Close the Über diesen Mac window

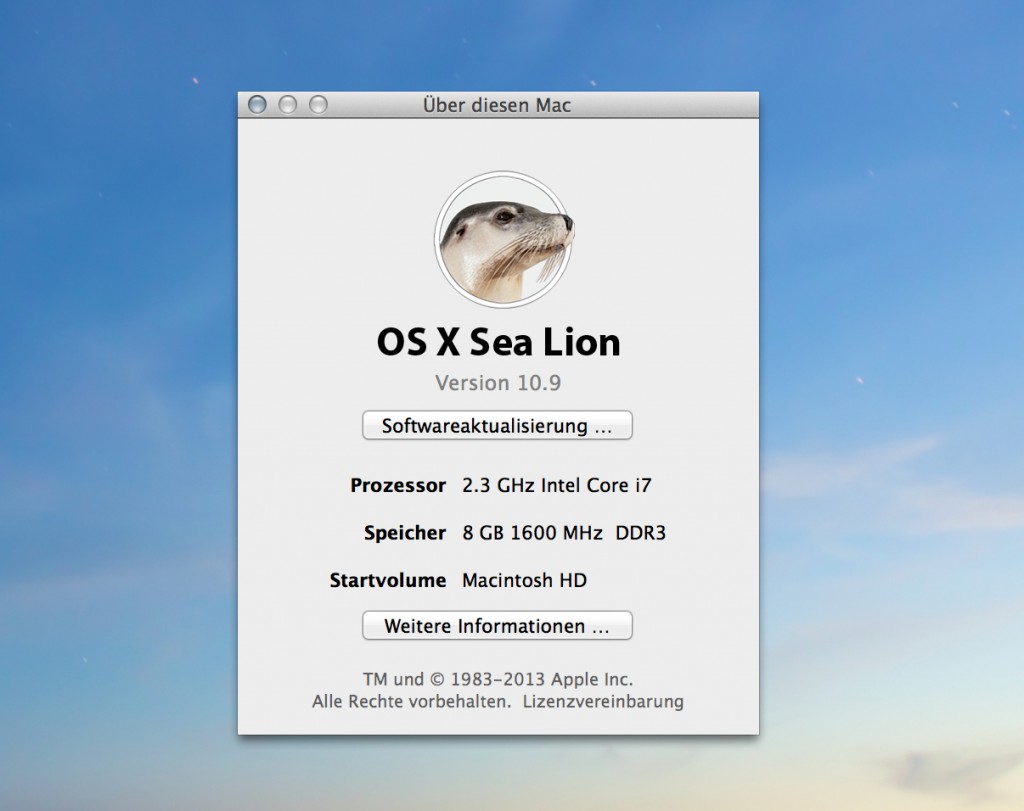(x=257, y=104)
